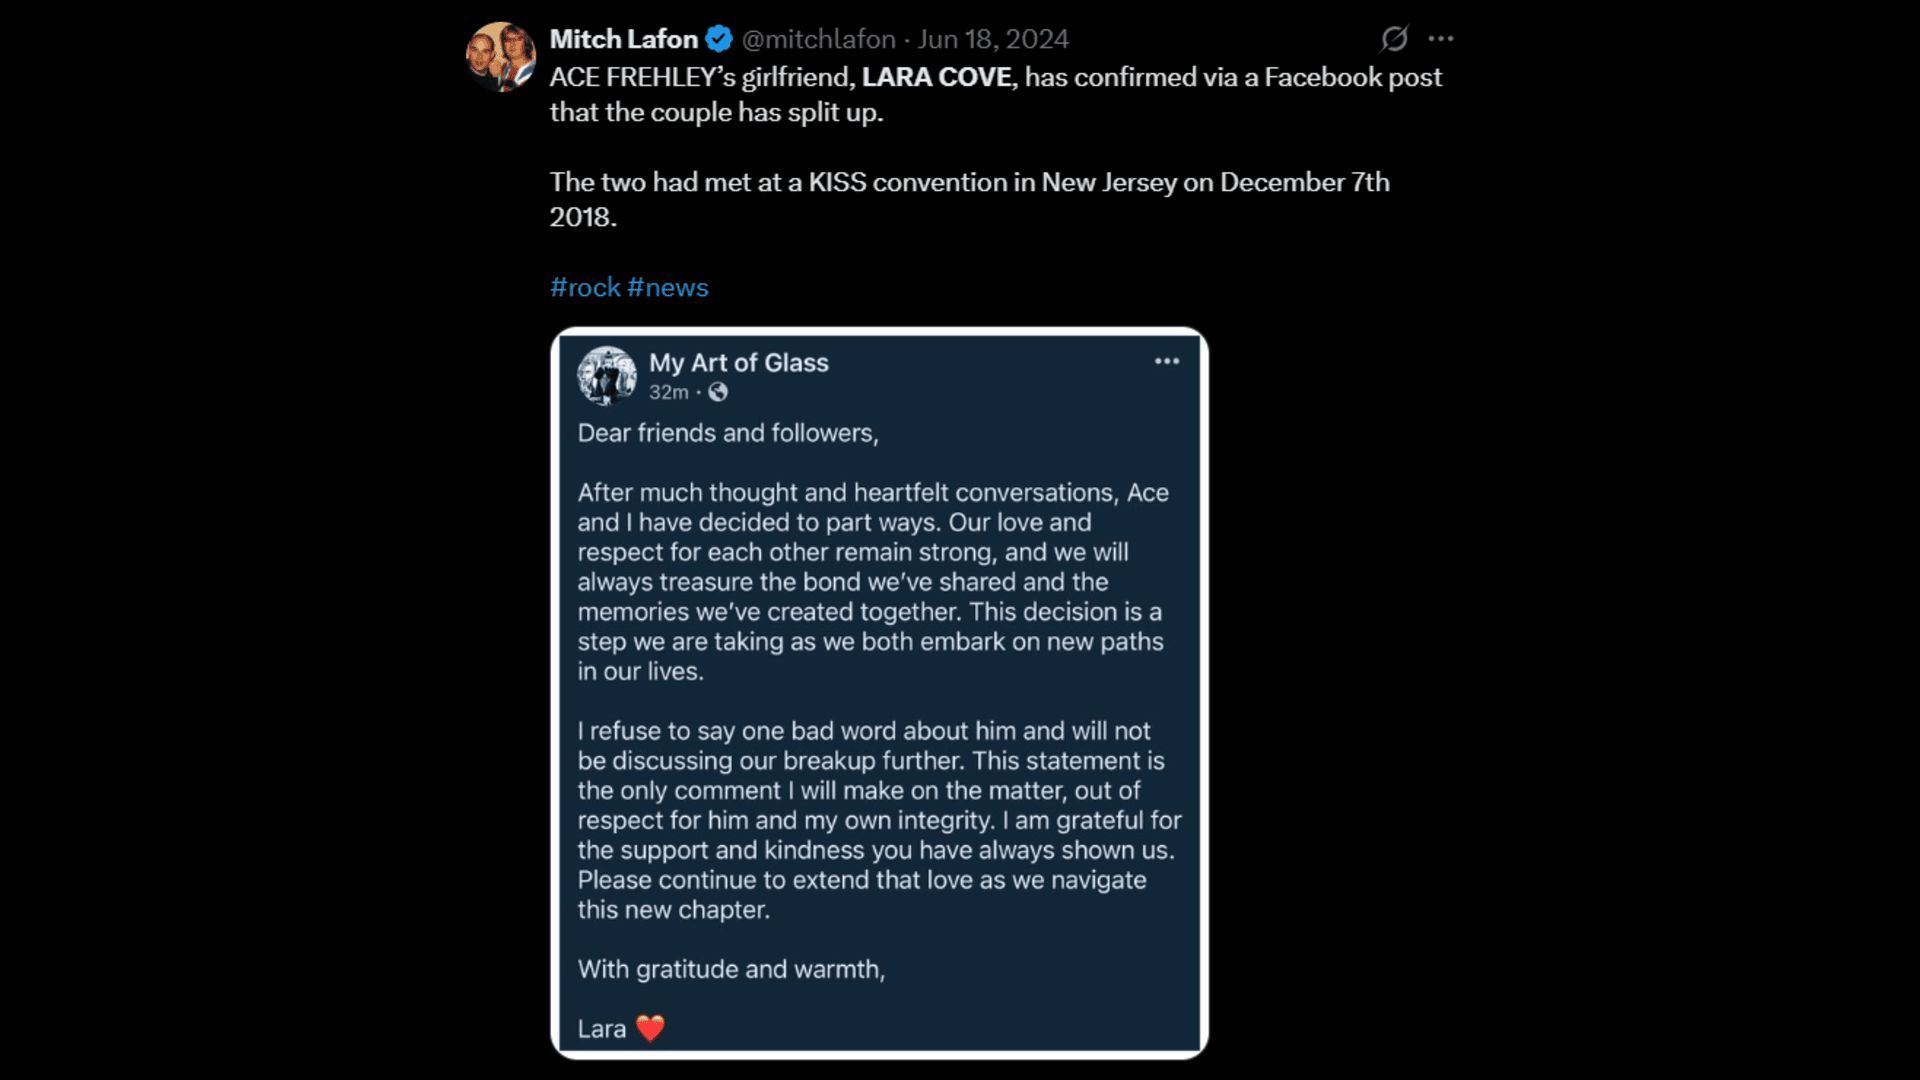Open the #news hashtag
Screen dimensions: 1920x1080
click(670, 287)
